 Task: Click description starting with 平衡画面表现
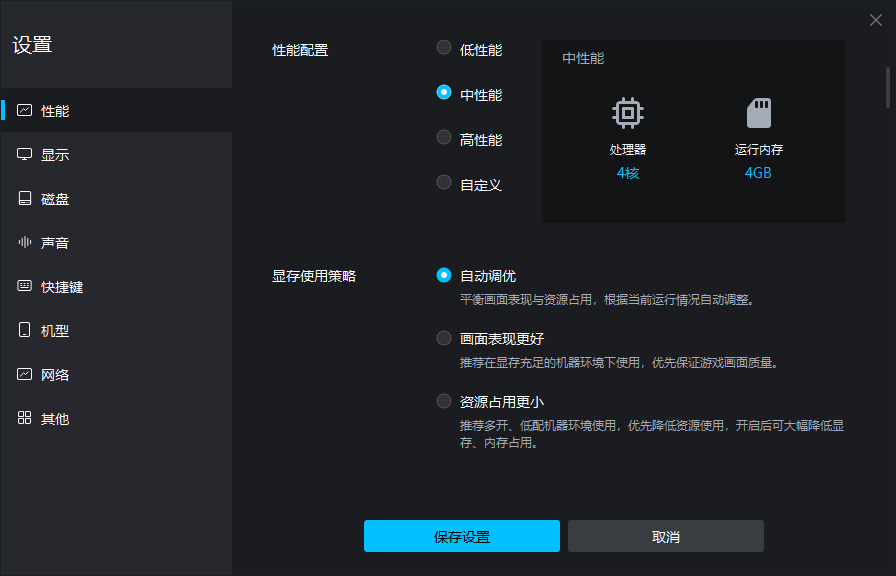tap(608, 299)
